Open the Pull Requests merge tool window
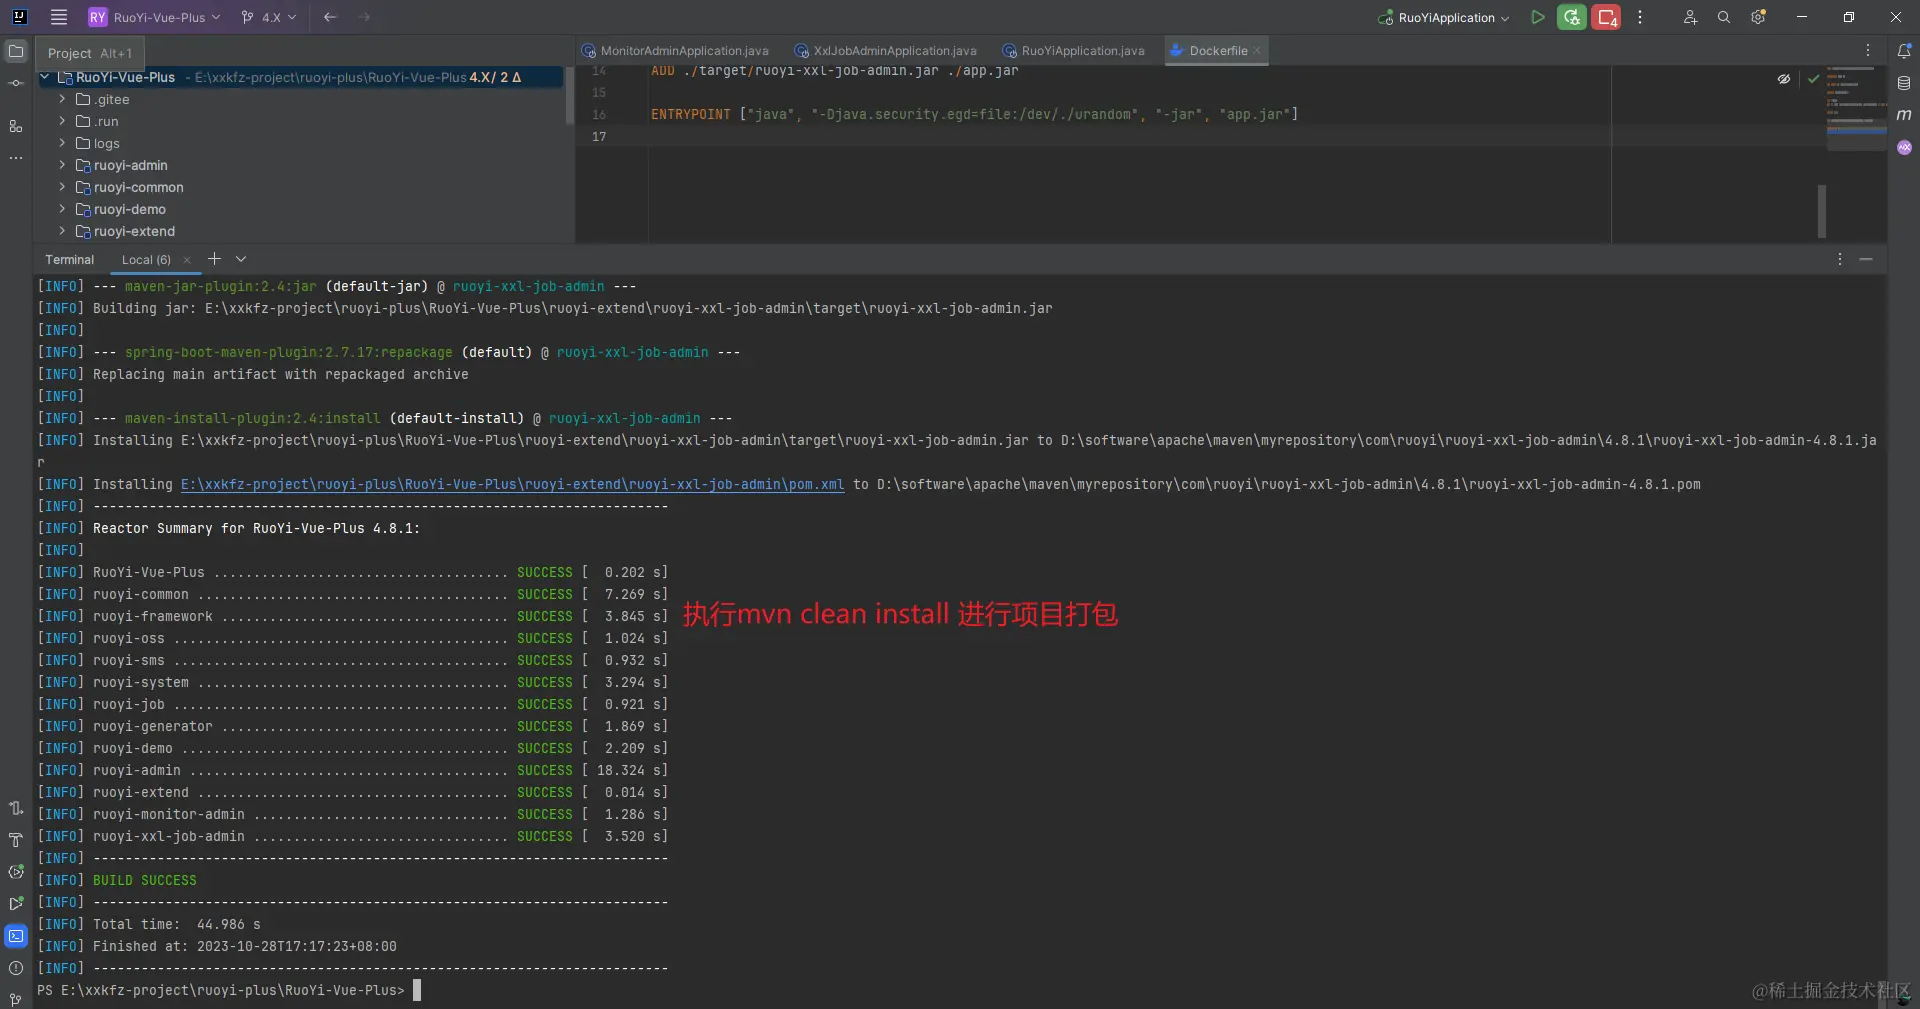 (x=16, y=808)
